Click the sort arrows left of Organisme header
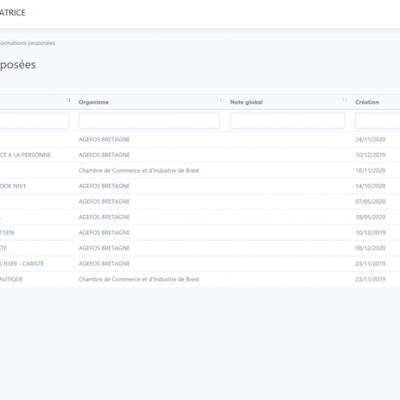This screenshot has width=400, height=400. point(68,100)
